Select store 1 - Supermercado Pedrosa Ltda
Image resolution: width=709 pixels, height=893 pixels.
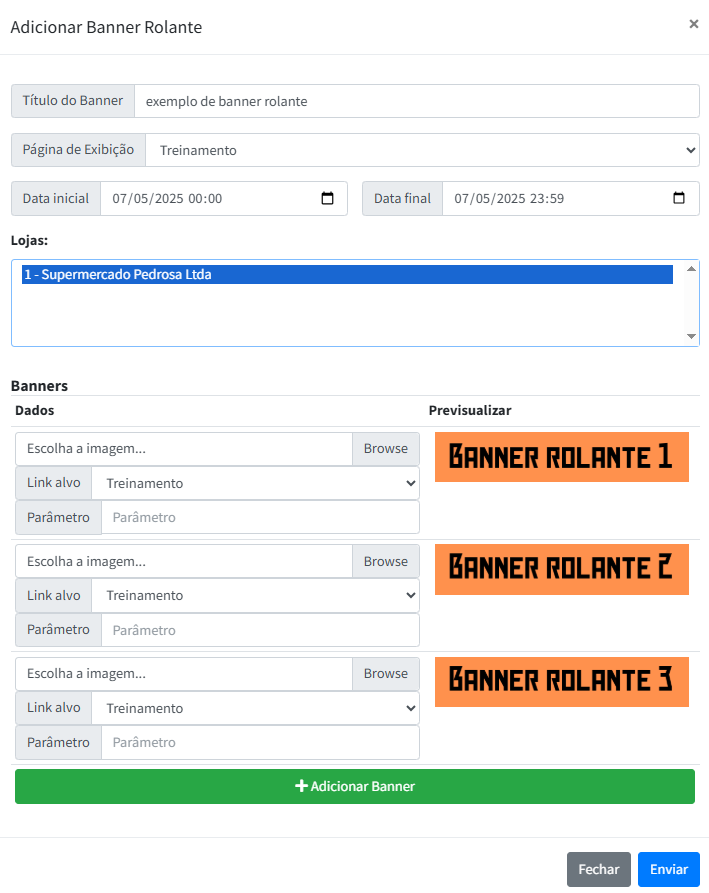[346, 274]
